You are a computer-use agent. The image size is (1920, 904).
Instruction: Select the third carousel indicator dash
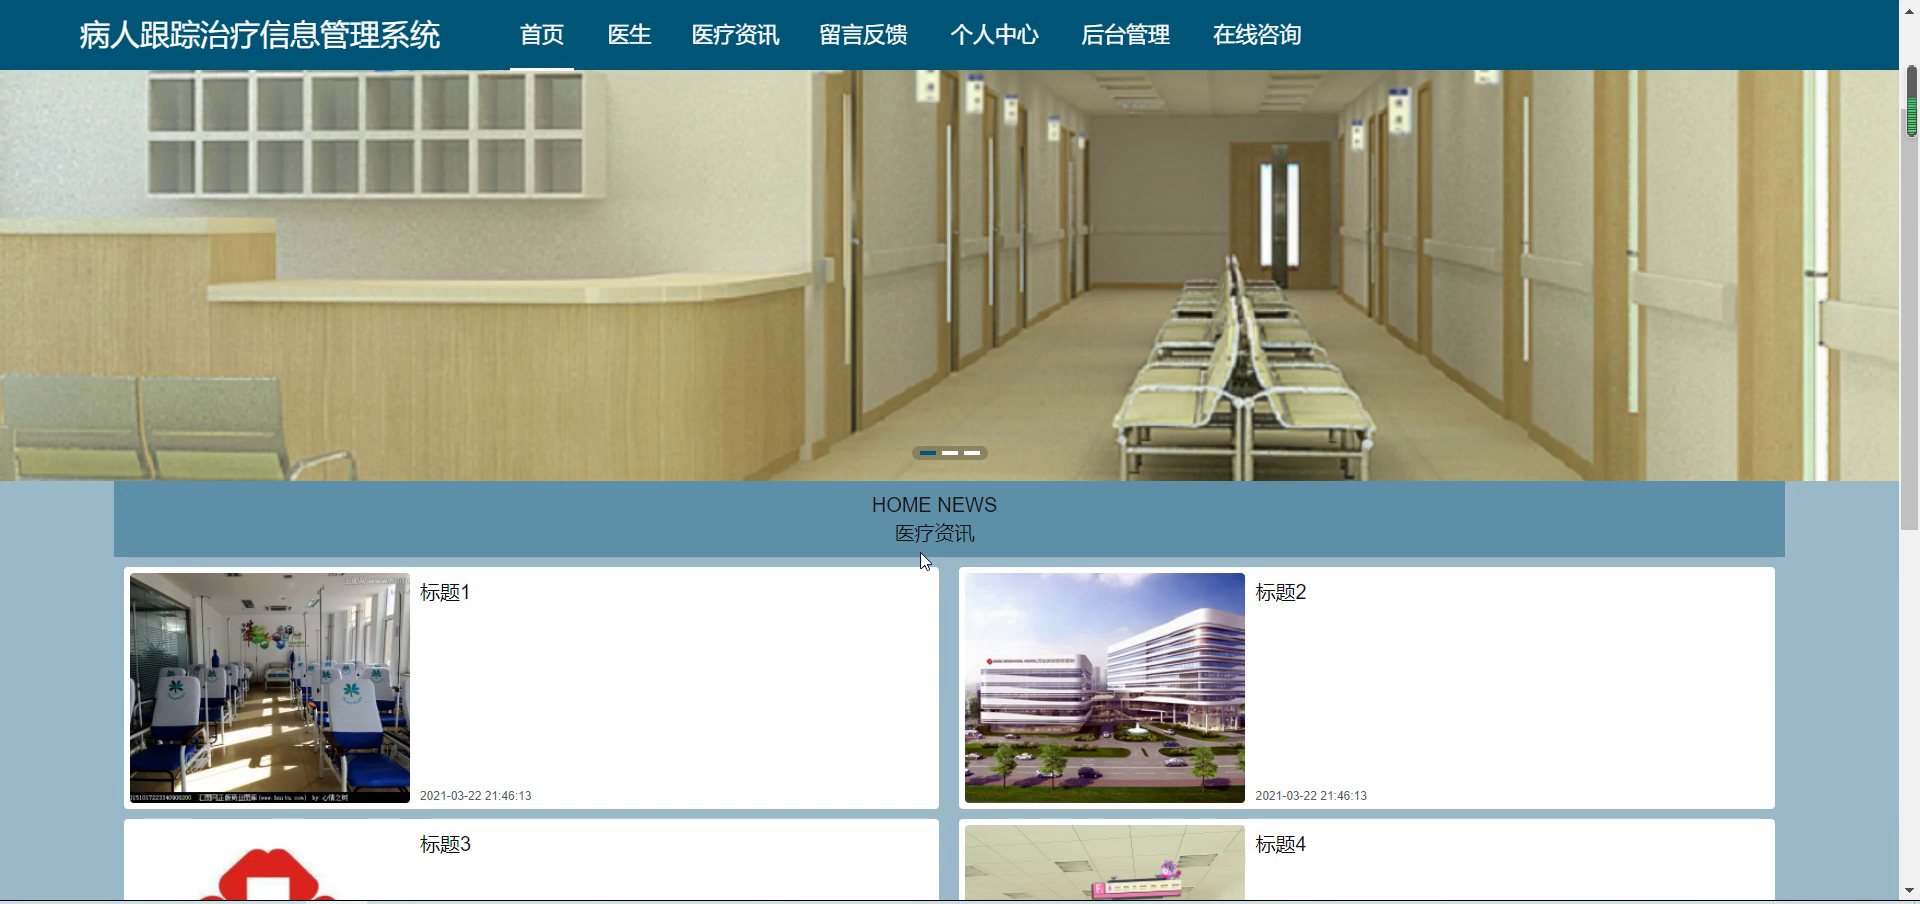click(x=972, y=453)
